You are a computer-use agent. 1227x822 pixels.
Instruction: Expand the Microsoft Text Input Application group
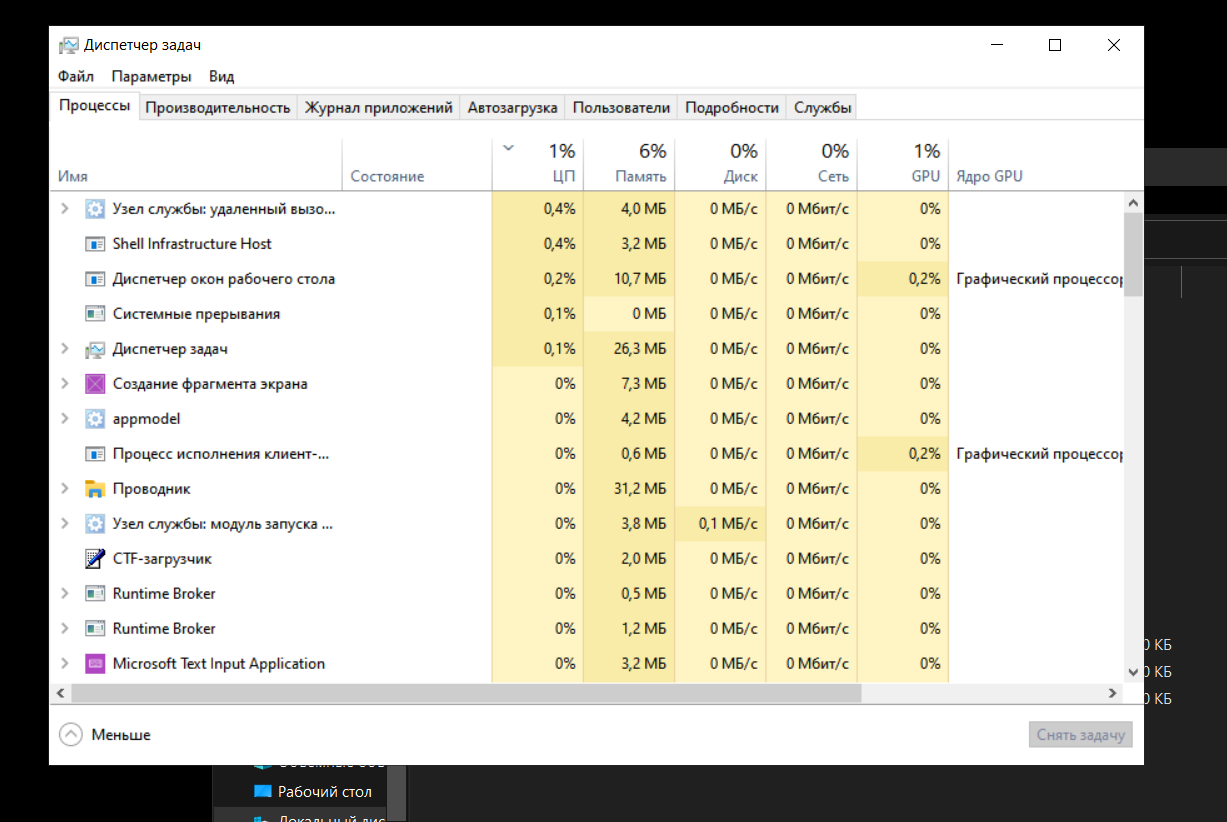[65, 664]
